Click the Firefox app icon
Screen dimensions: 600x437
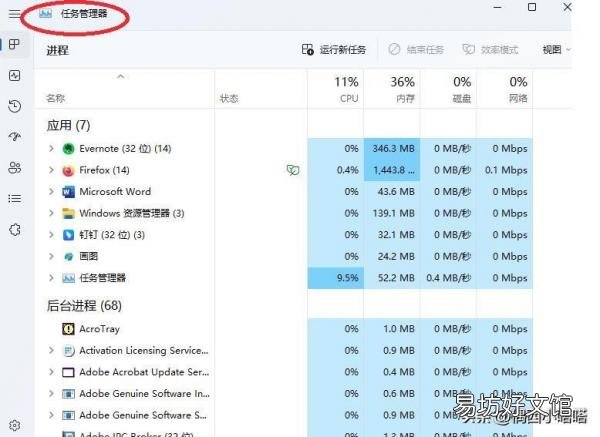click(68, 170)
